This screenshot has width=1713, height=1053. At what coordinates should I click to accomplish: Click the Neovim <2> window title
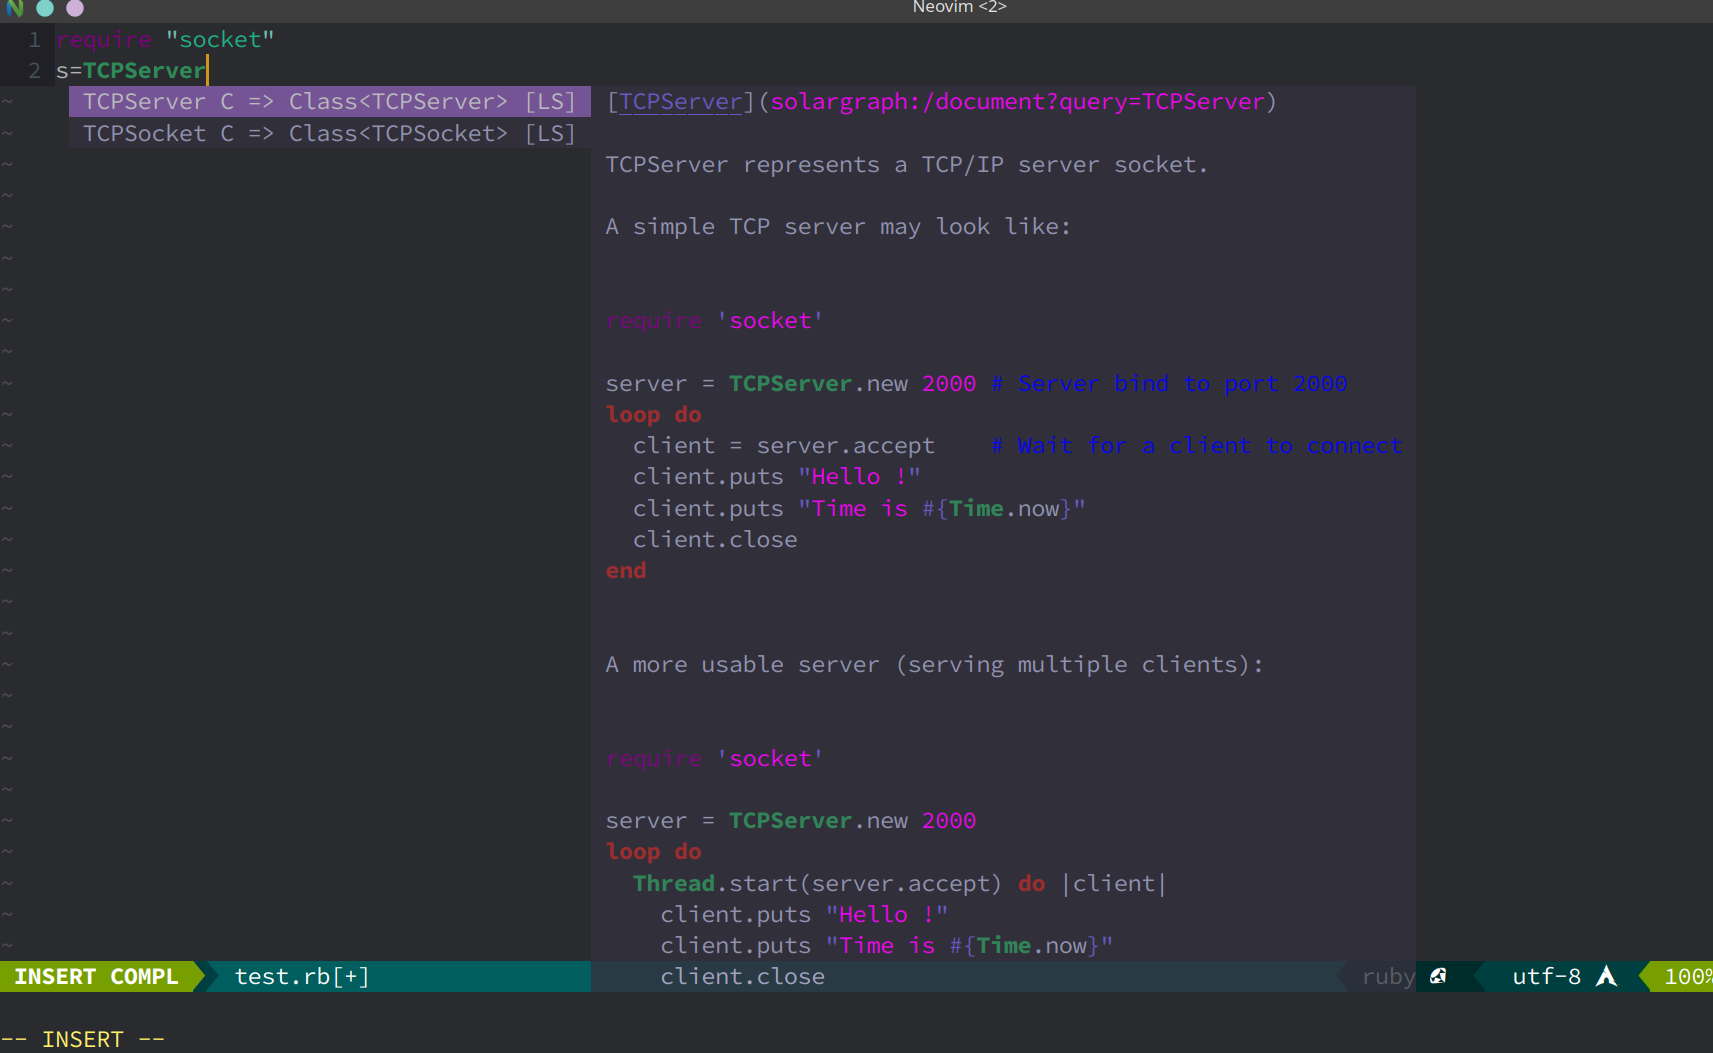click(959, 7)
